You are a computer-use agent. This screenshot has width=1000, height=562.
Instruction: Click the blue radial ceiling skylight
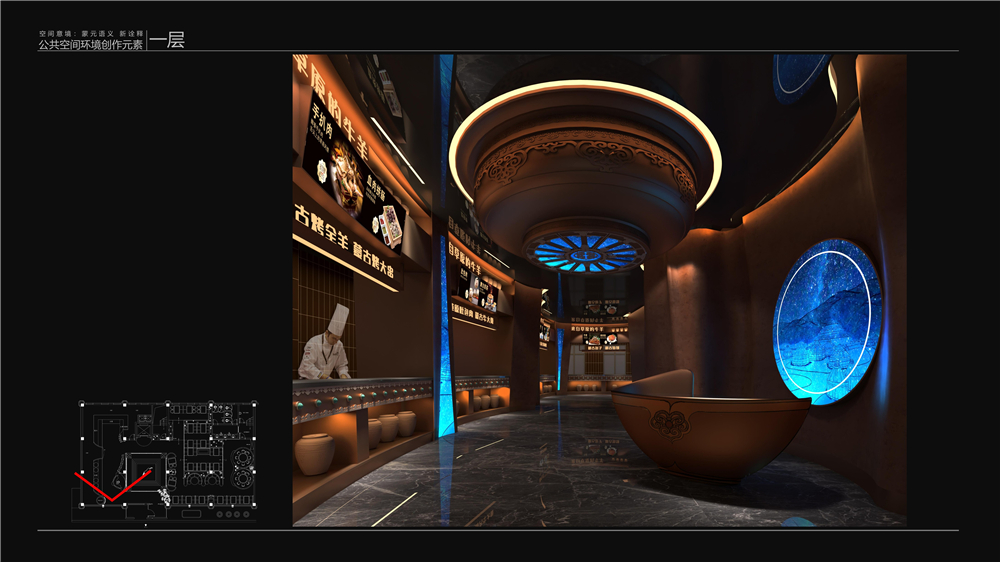click(x=586, y=250)
